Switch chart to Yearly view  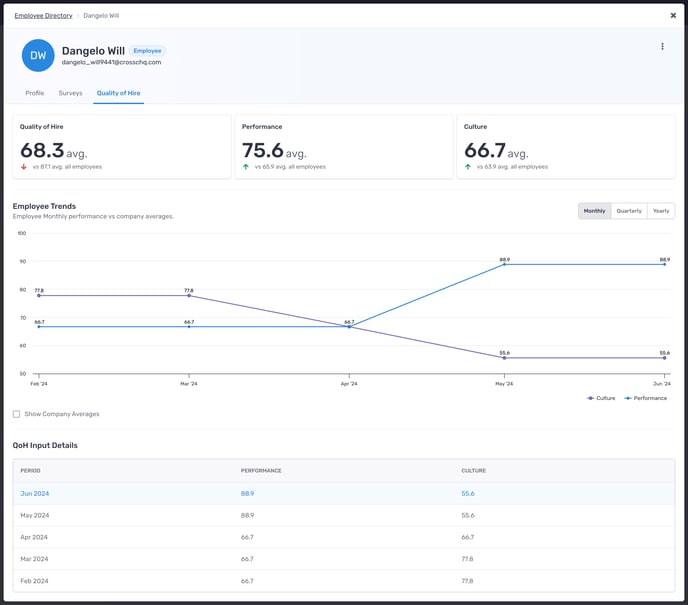(661, 211)
